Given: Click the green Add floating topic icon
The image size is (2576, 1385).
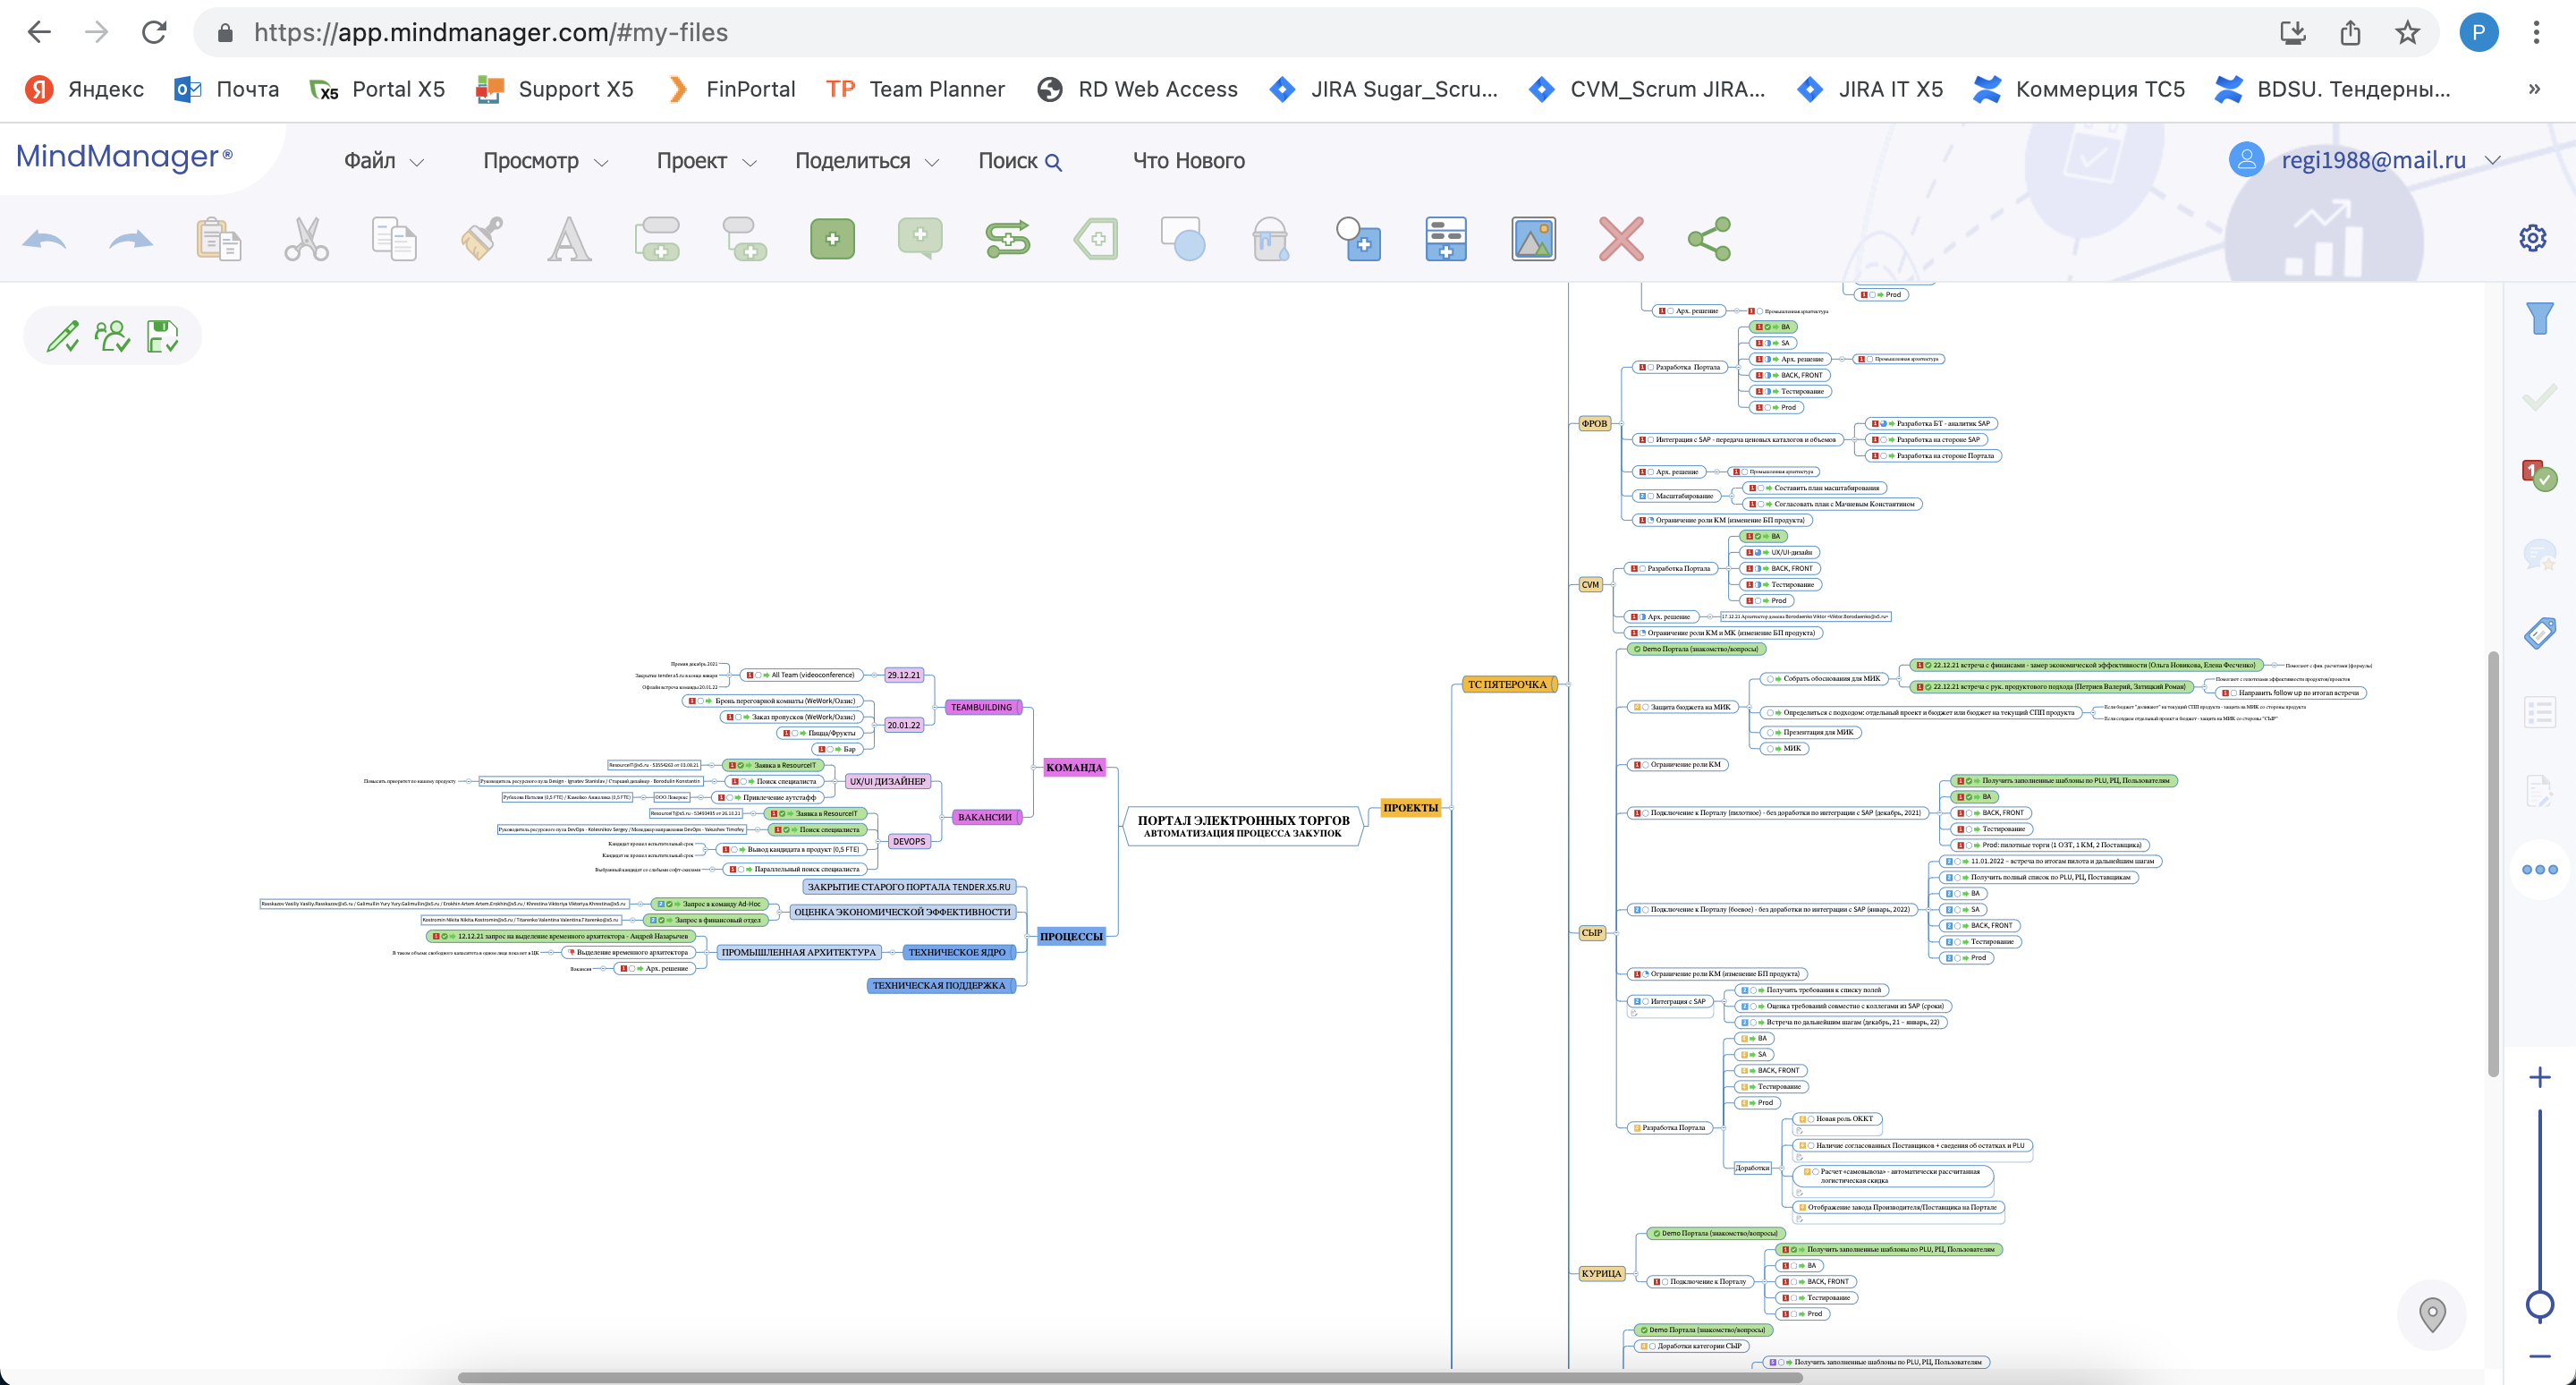Looking at the screenshot, I should [832, 239].
